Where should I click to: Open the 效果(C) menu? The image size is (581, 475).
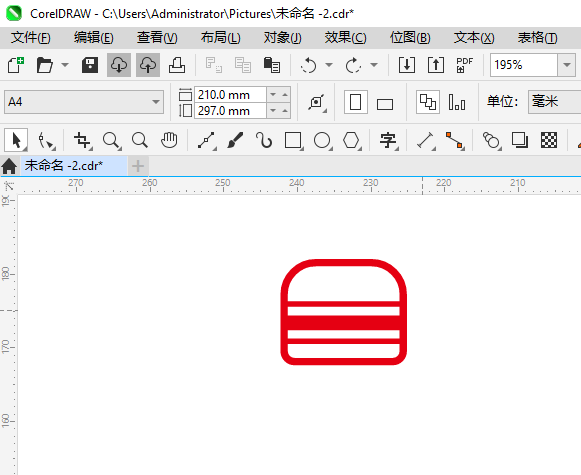[x=345, y=38]
